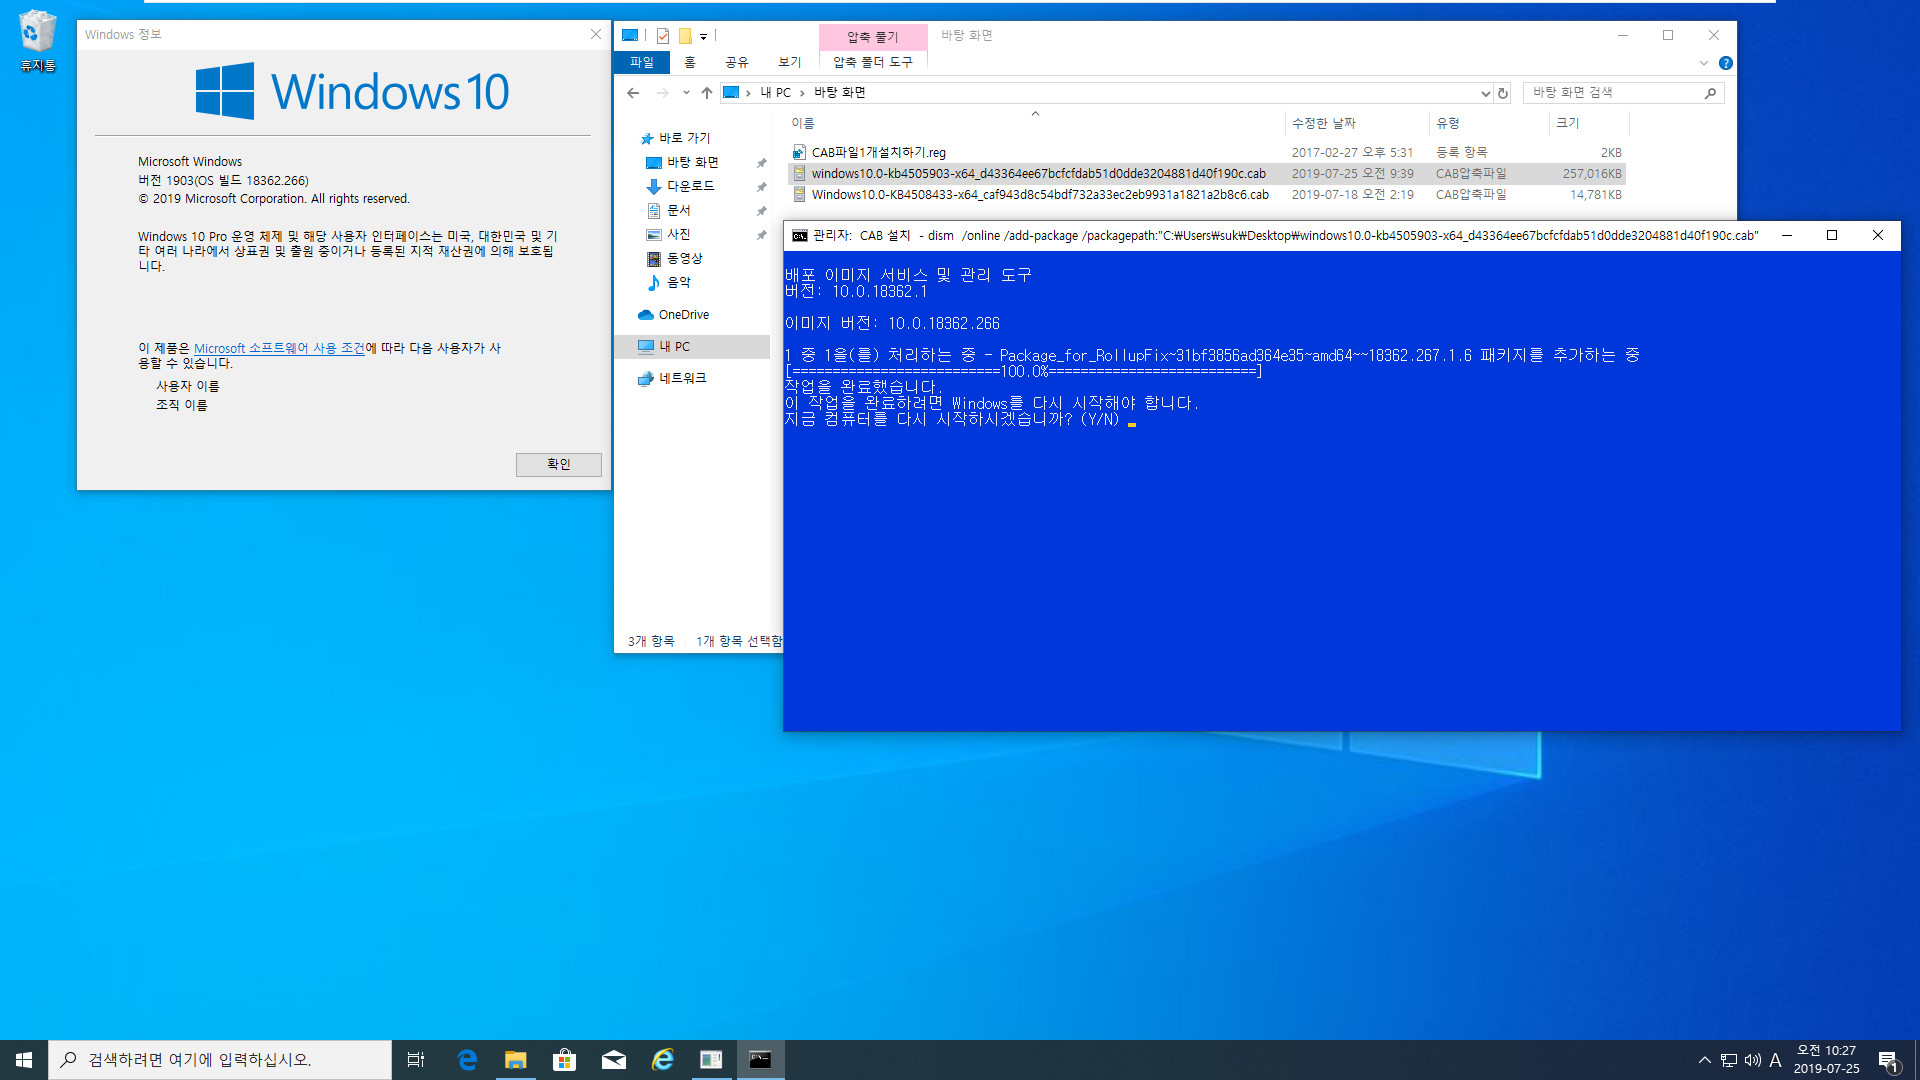
Task: Open the command prompt window system menu icon
Action: [800, 236]
